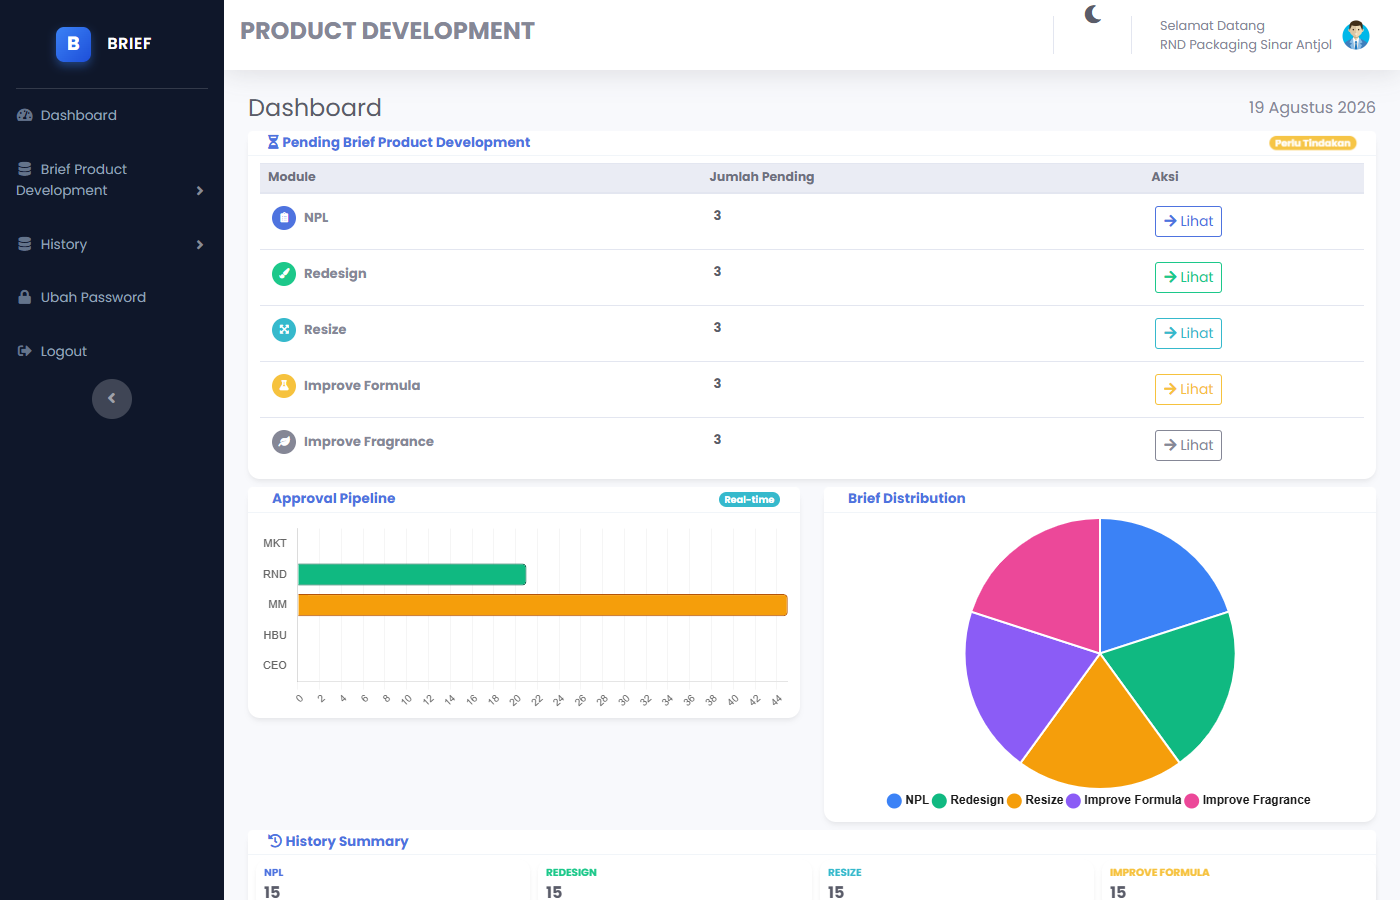Click the History database icon in sidebar

coord(25,244)
